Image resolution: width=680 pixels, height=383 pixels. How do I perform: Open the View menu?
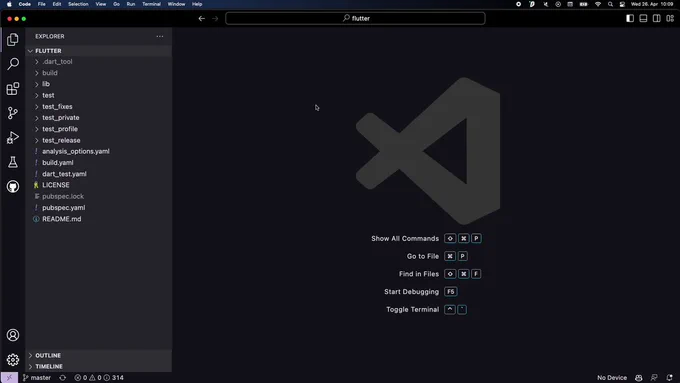coord(101,4)
